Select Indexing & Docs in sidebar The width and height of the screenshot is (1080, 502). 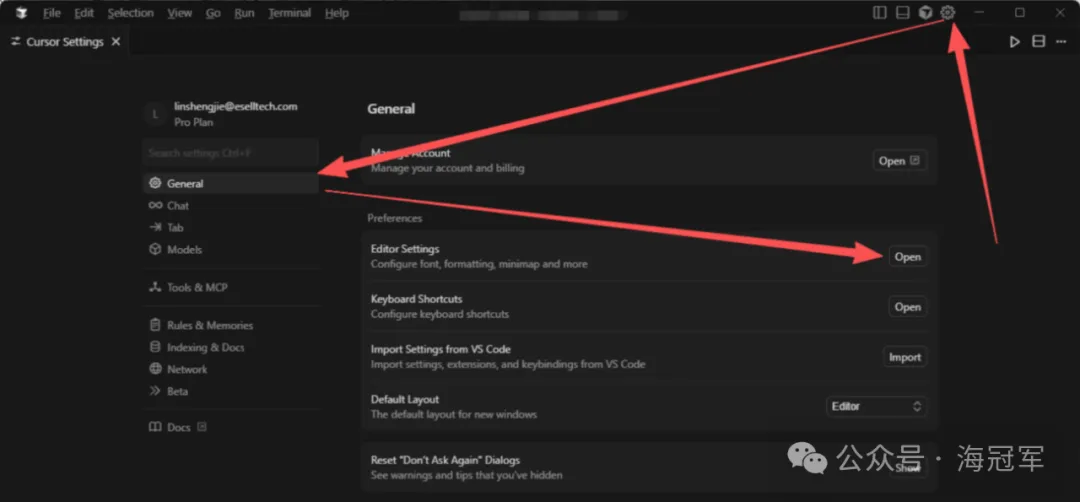pyautogui.click(x=231, y=348)
